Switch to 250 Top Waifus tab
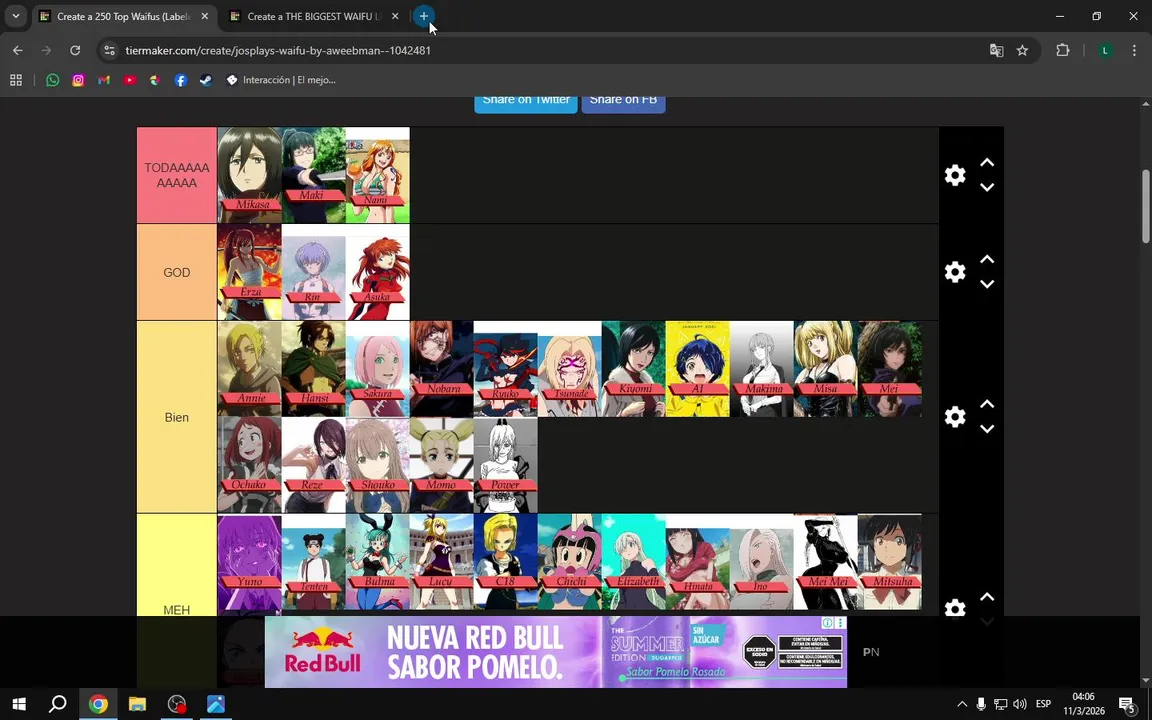Screen dimensions: 1152x720 (x=125, y=16)
